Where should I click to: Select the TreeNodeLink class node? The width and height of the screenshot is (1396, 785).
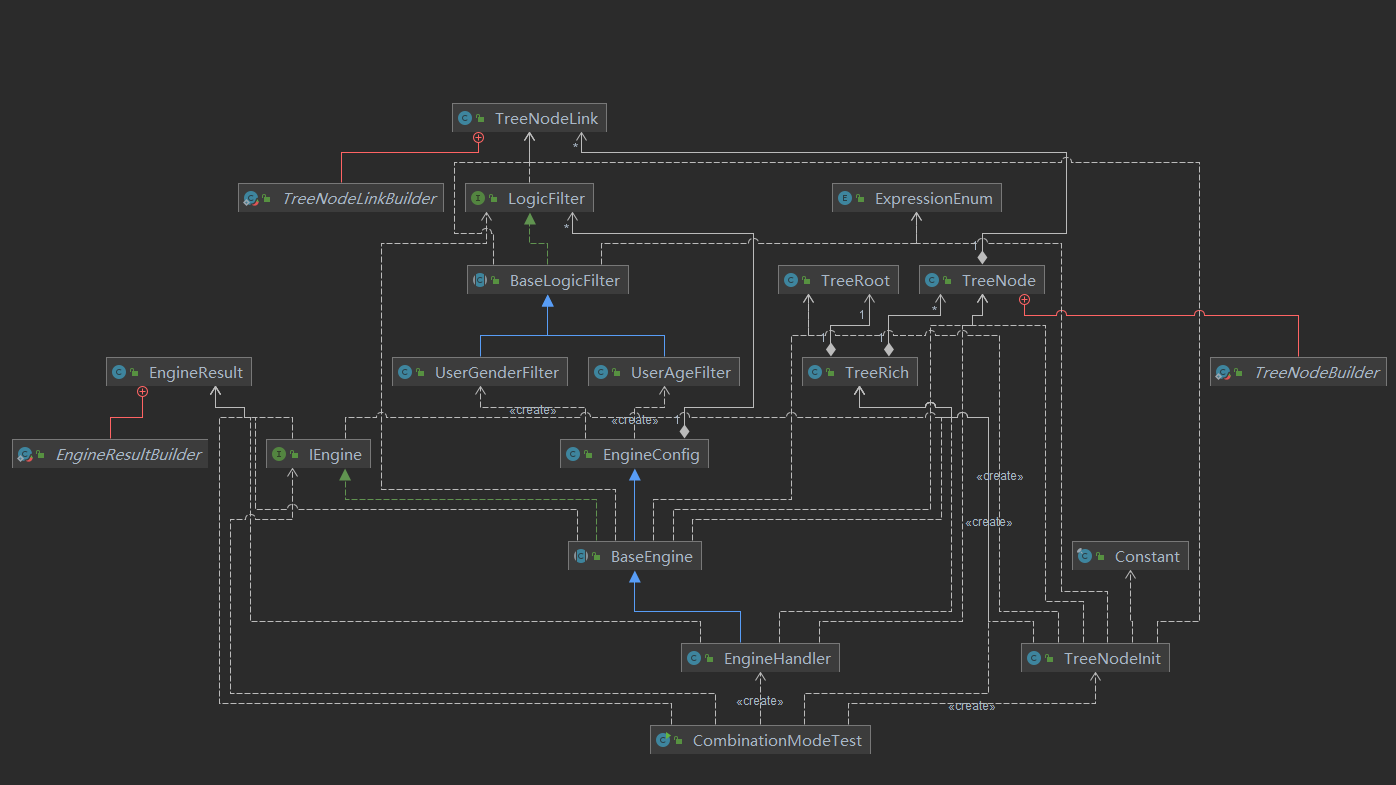point(529,118)
